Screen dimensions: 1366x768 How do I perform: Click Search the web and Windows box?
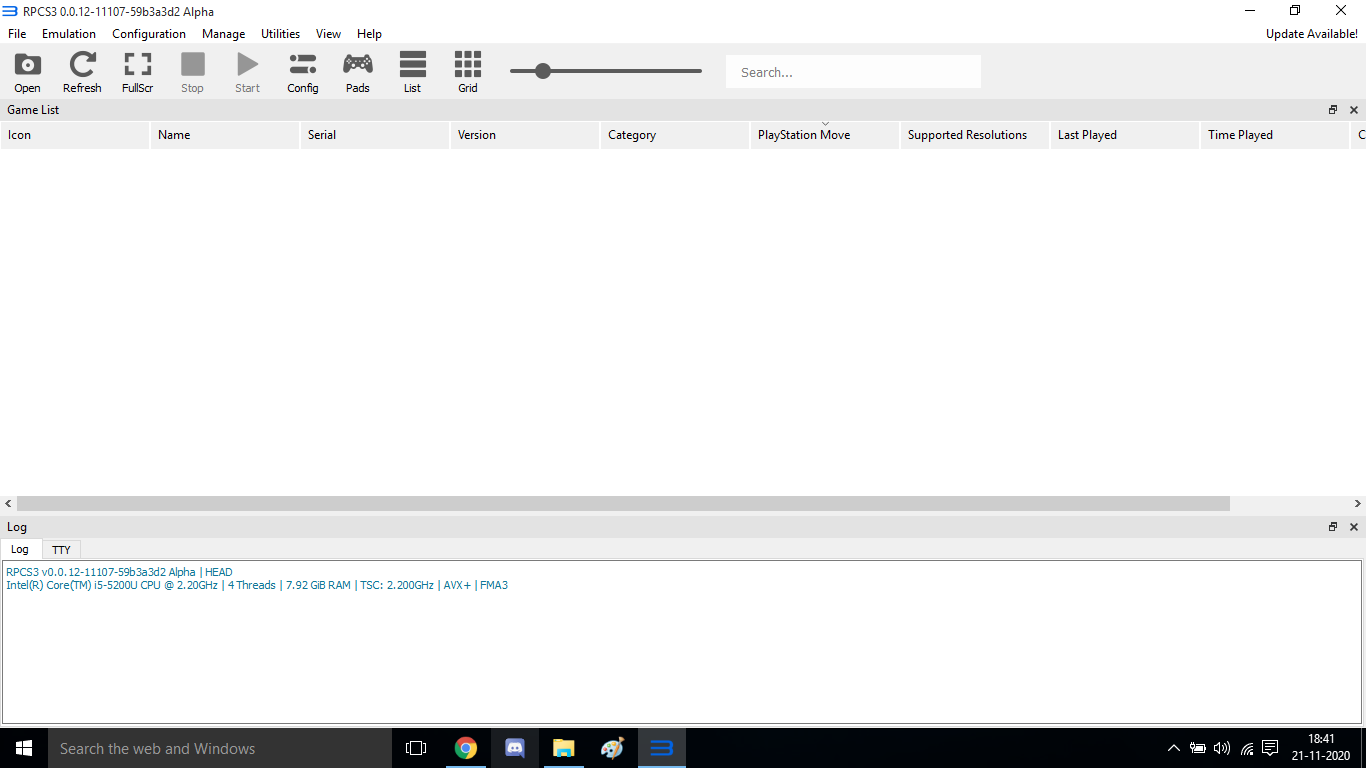click(220, 748)
